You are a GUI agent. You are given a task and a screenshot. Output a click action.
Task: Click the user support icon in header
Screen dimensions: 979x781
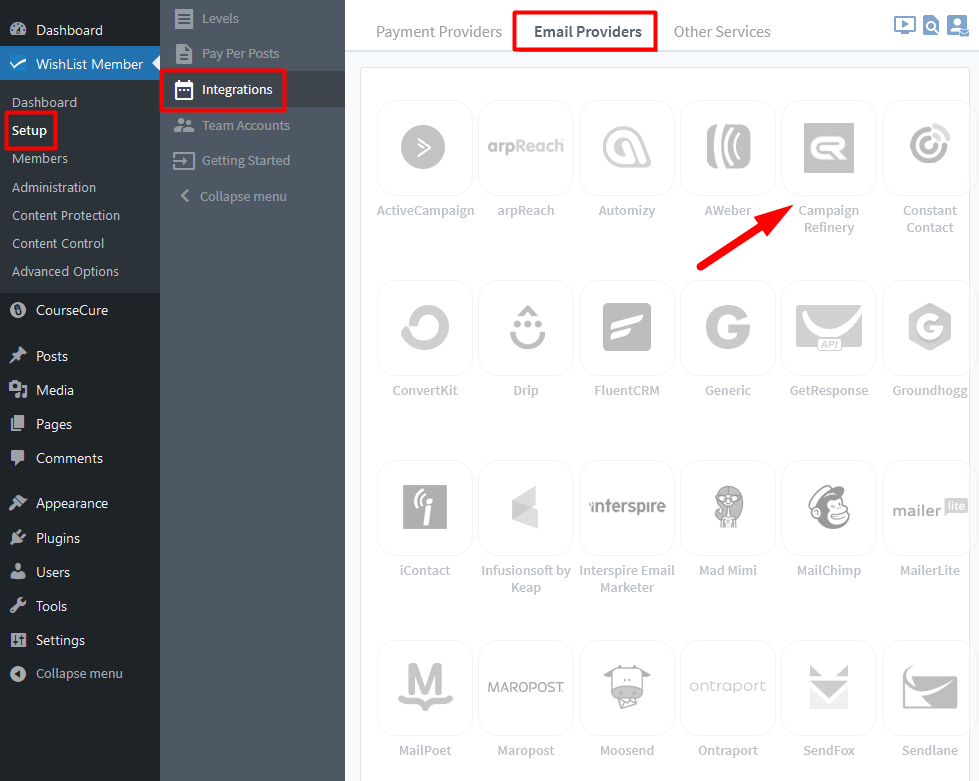(x=957, y=25)
